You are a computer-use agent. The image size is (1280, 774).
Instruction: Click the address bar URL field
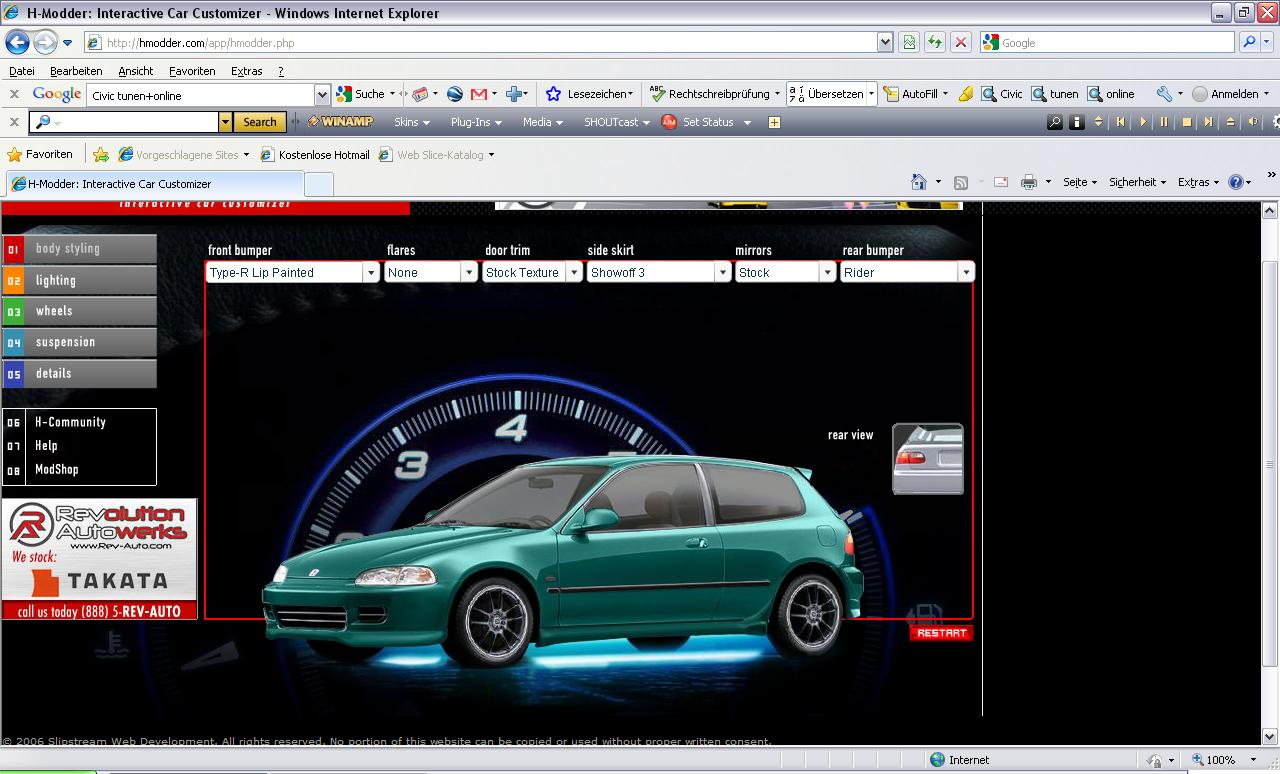pos(480,42)
